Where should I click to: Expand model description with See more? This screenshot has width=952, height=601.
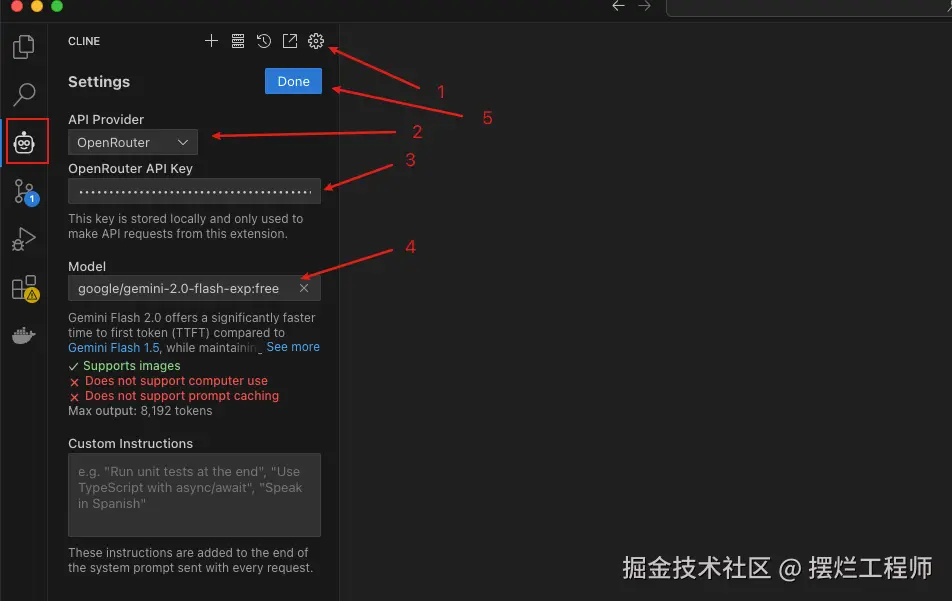[x=293, y=347]
